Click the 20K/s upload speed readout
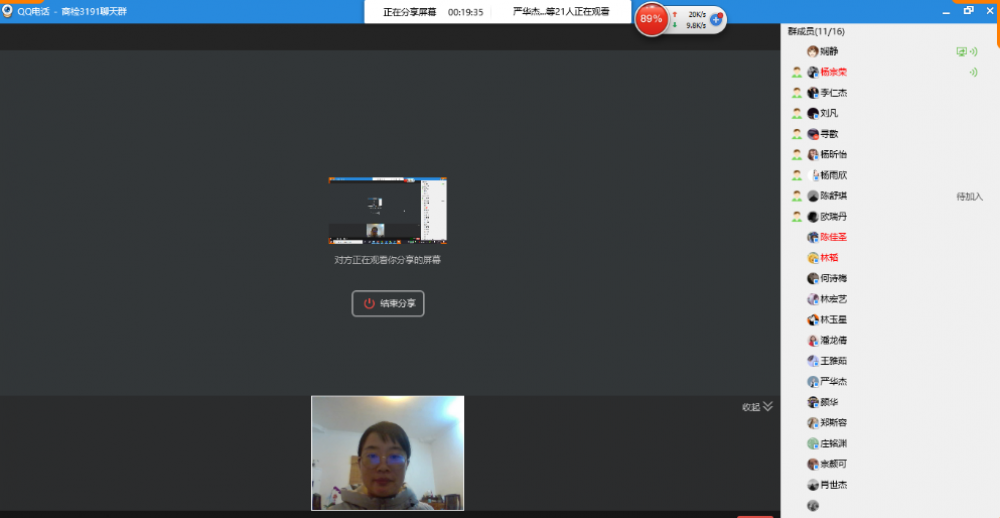Image resolution: width=1000 pixels, height=518 pixels. (696, 14)
